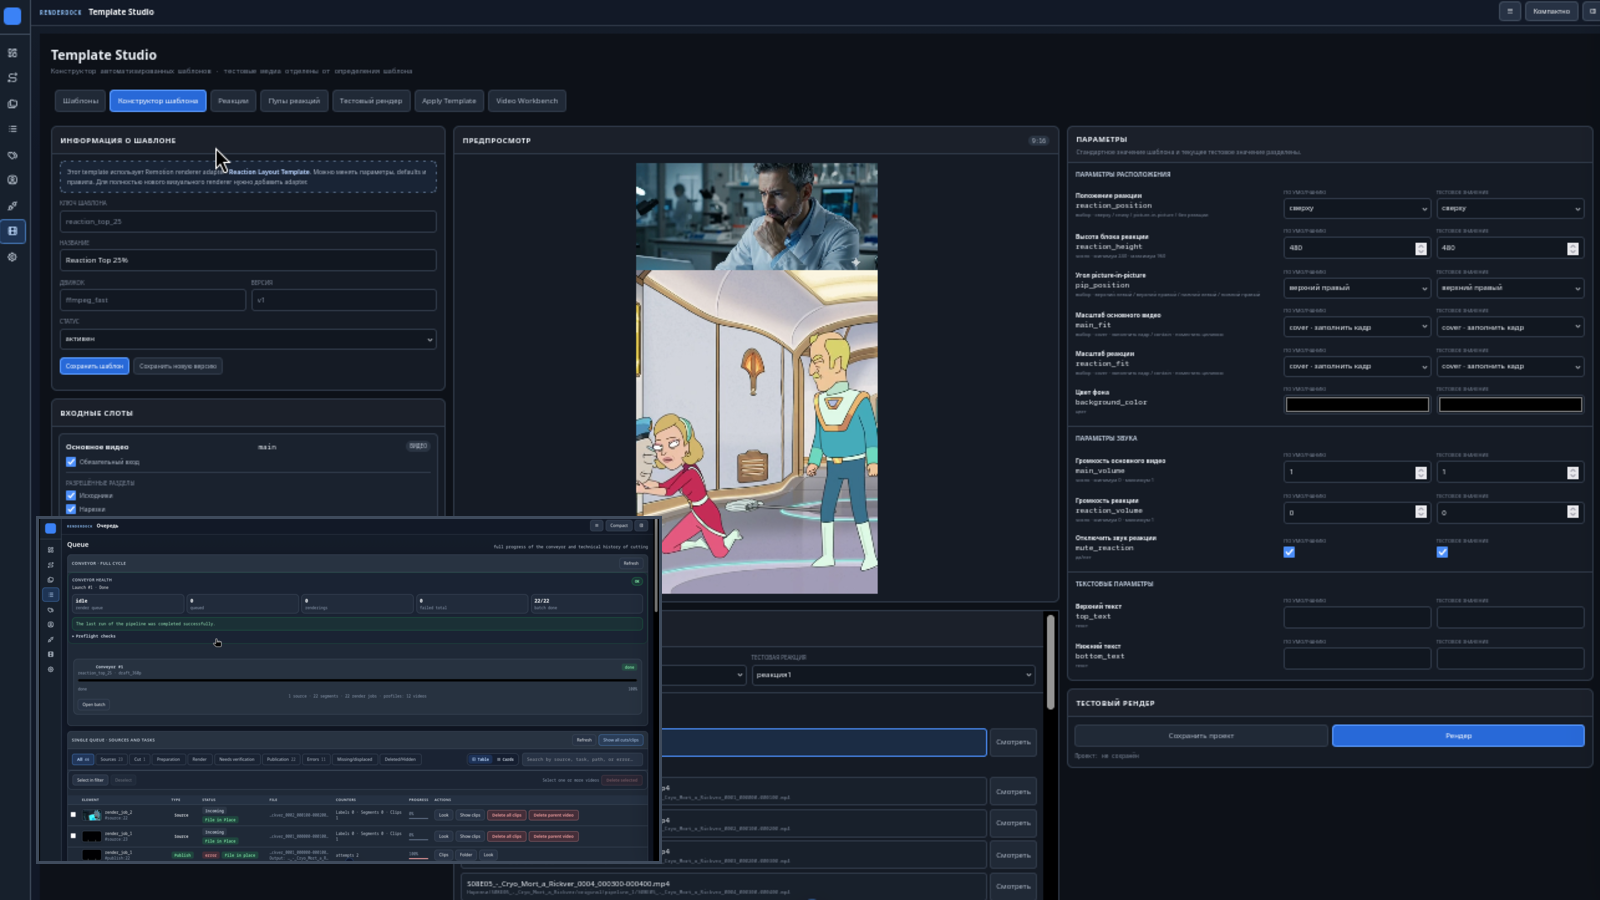The height and width of the screenshot is (900, 1600).
Task: Click the search field in Queue window
Action: [x=583, y=759]
